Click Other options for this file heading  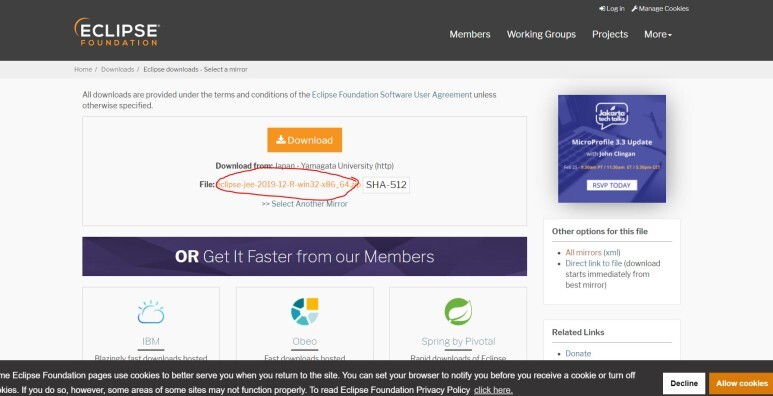tap(599, 231)
